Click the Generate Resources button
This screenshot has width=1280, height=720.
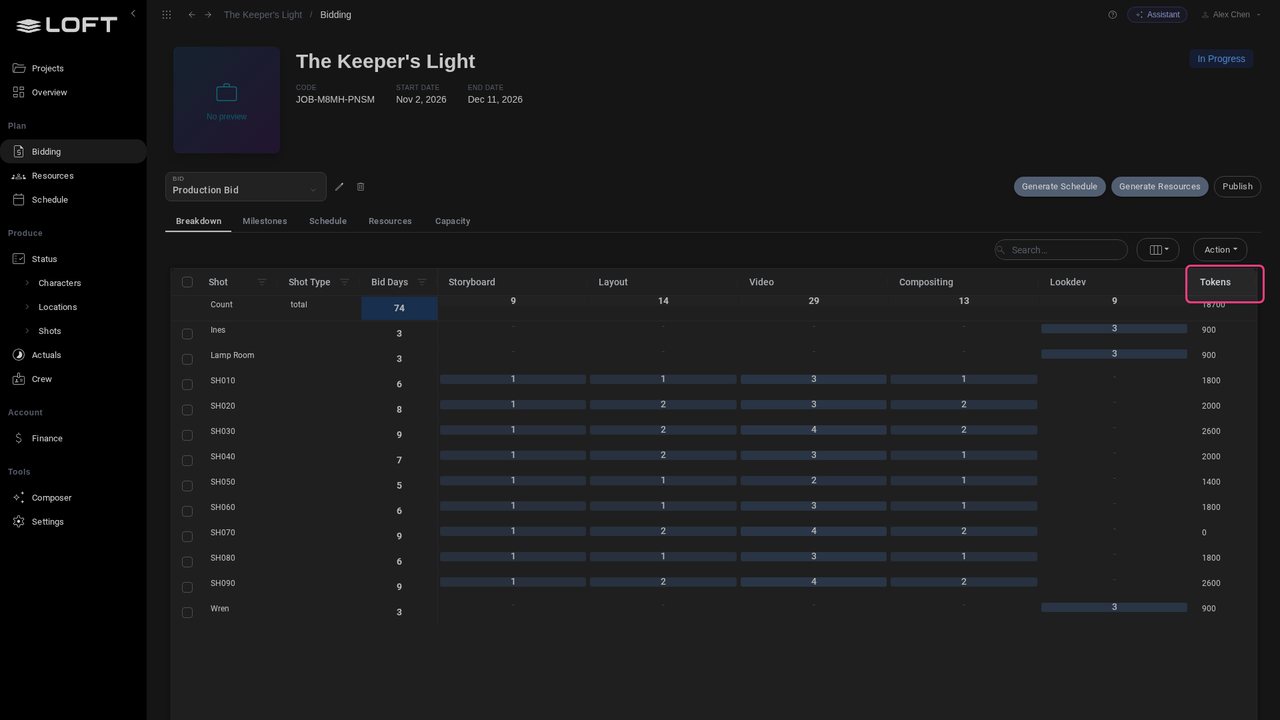coord(1160,187)
